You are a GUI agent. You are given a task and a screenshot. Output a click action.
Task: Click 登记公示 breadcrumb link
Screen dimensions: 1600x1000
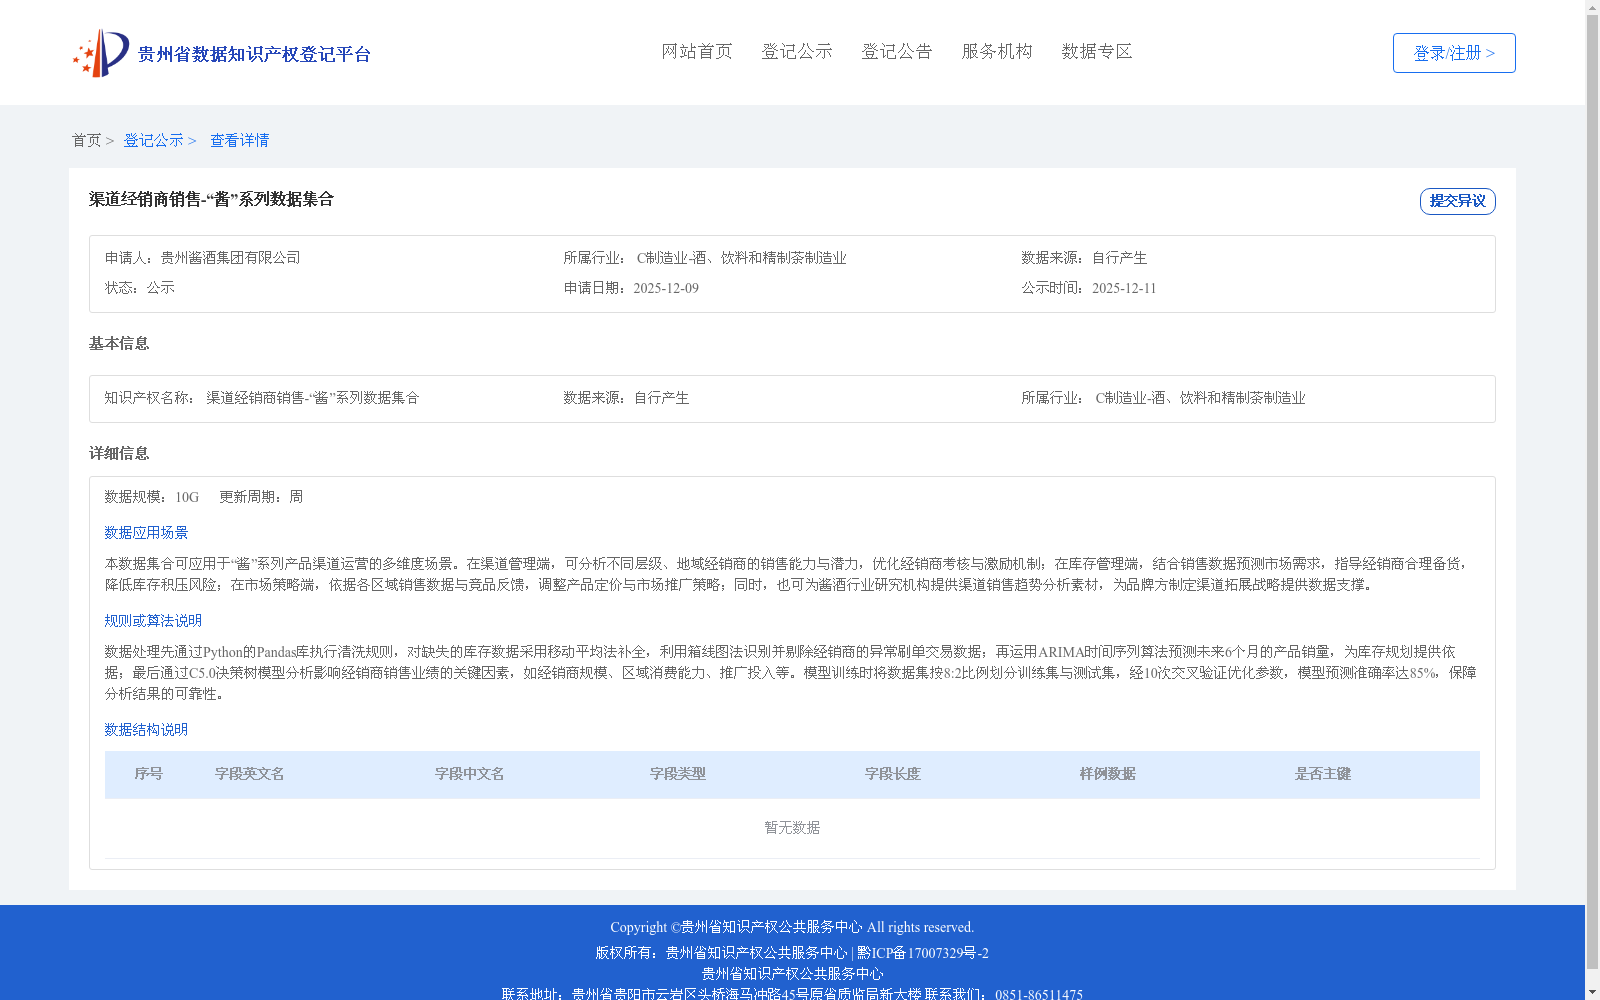pyautogui.click(x=153, y=140)
